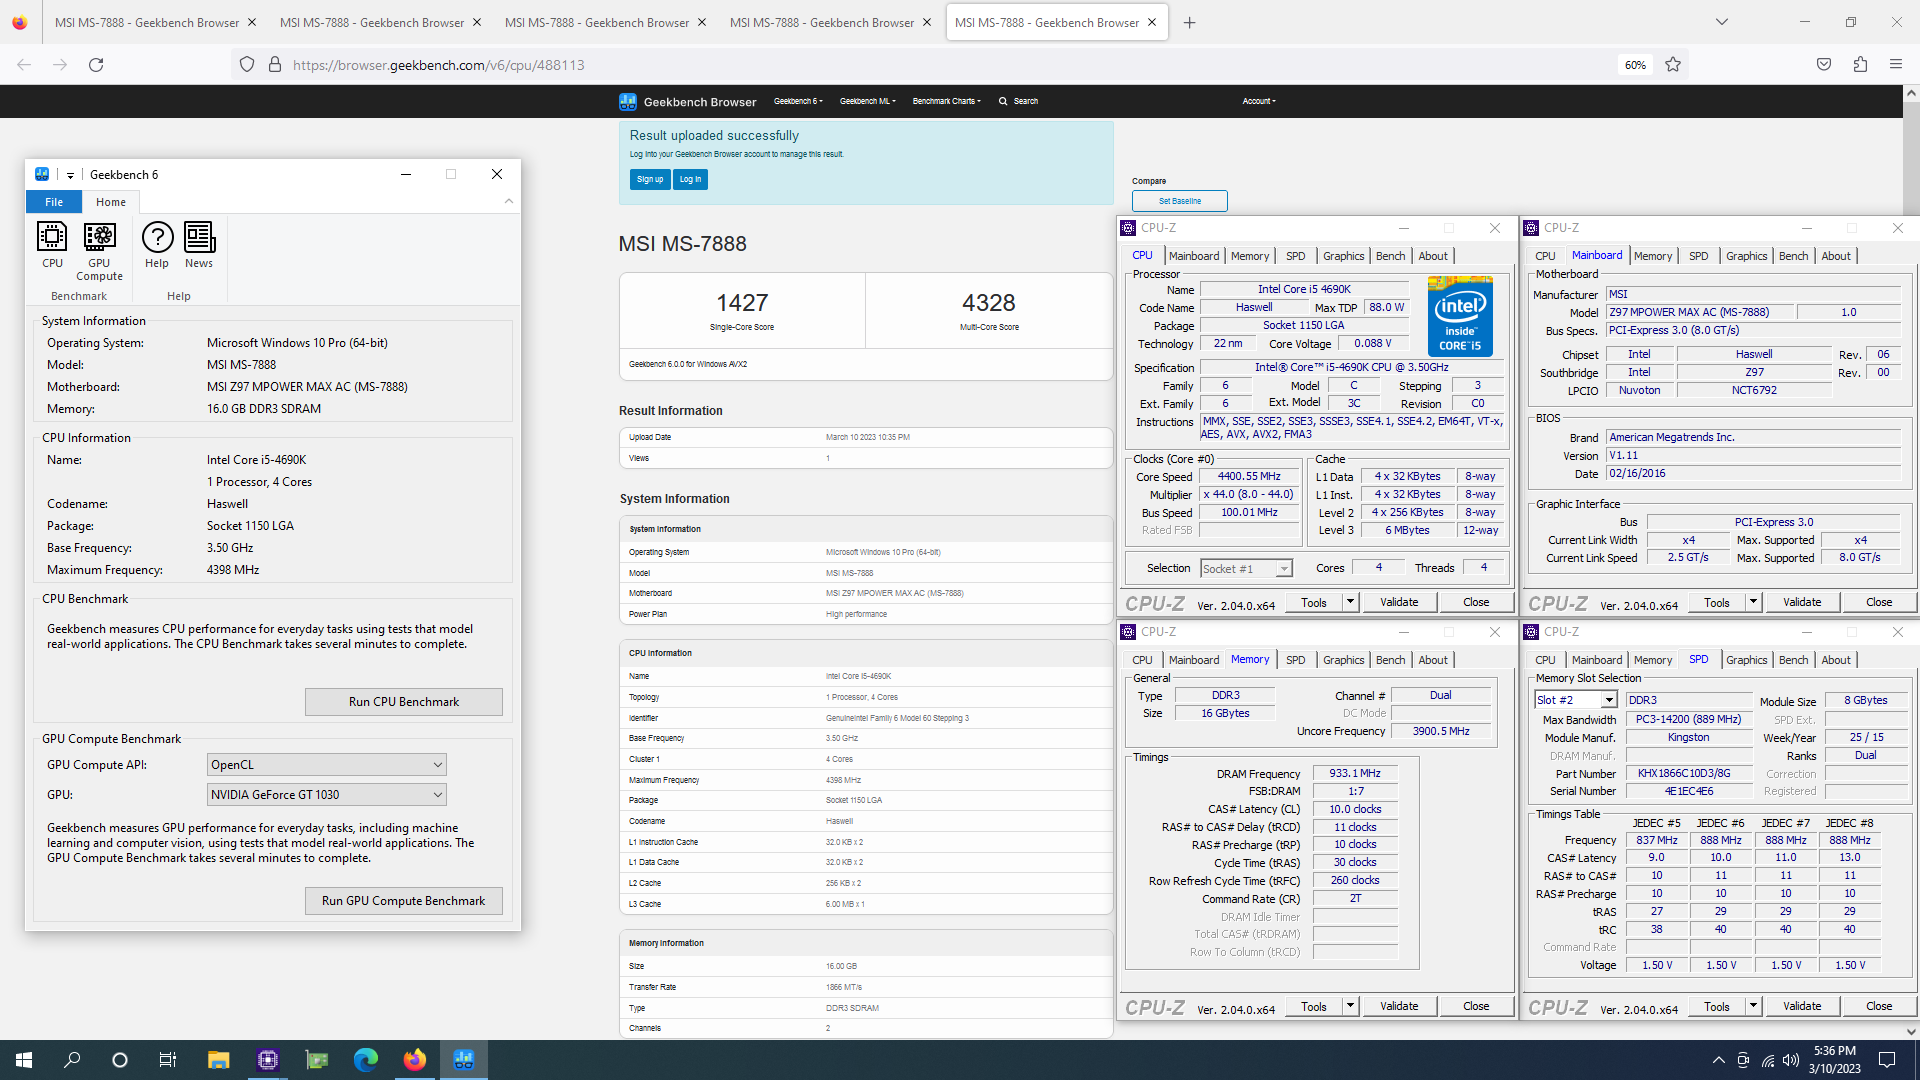
Task: Open Firefox from the taskbar
Action: tap(414, 1060)
